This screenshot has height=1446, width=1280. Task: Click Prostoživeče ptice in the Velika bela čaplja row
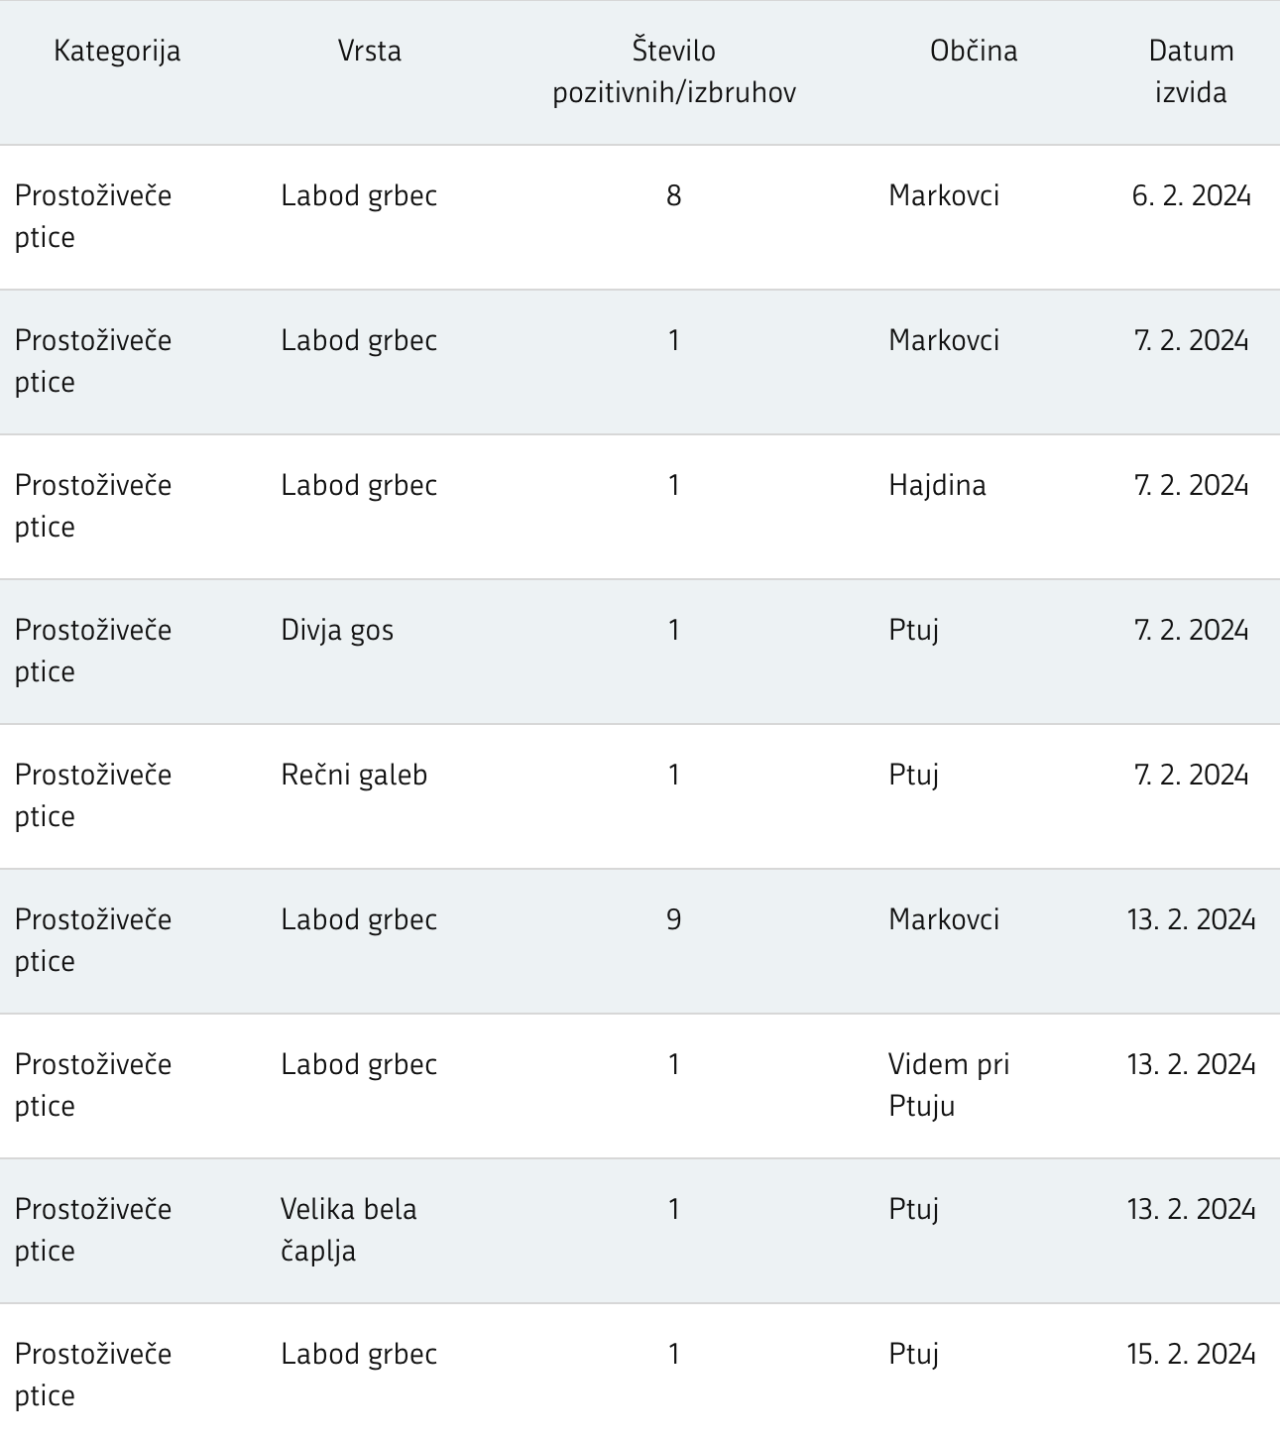coord(93,1229)
